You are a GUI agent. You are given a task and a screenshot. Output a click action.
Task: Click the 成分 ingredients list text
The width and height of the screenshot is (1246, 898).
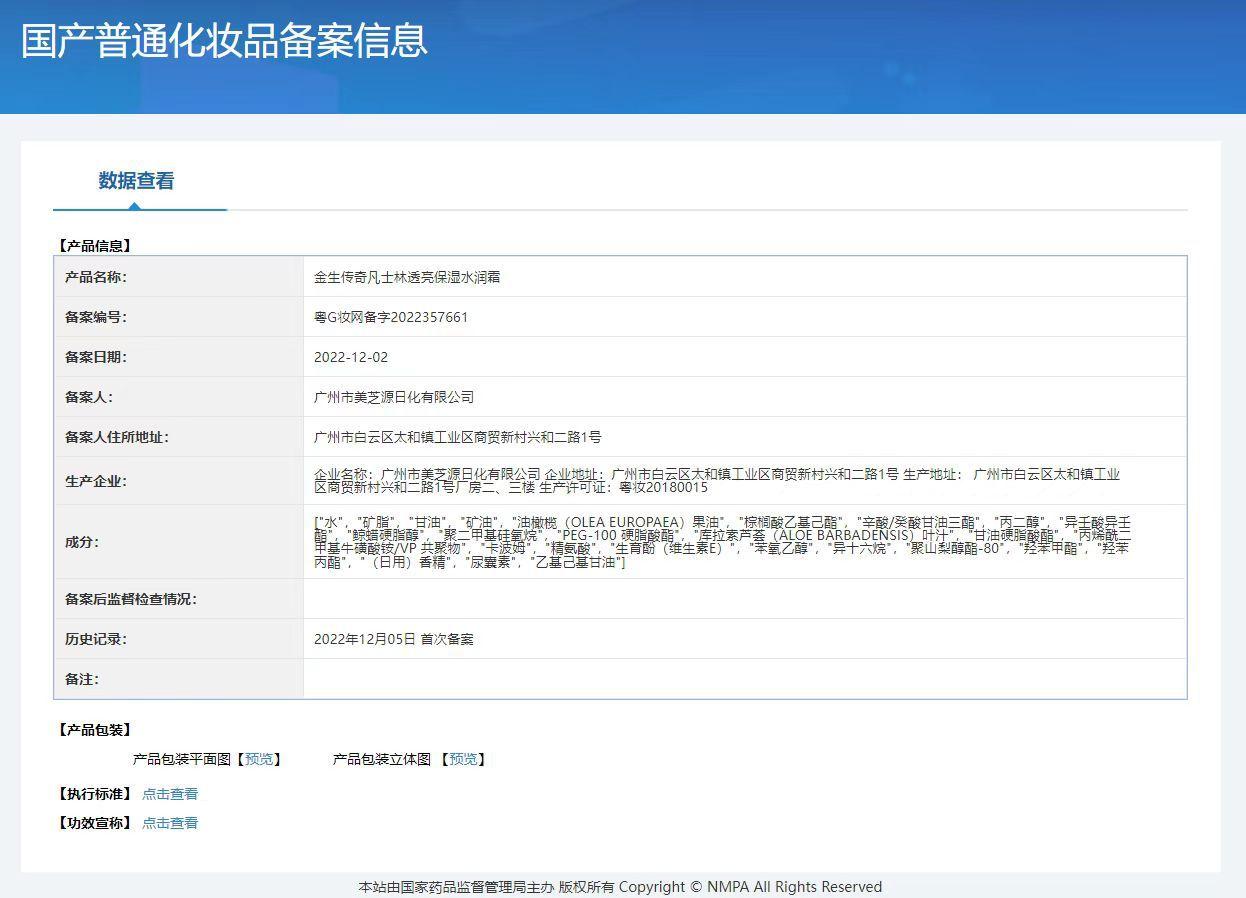[x=722, y=542]
